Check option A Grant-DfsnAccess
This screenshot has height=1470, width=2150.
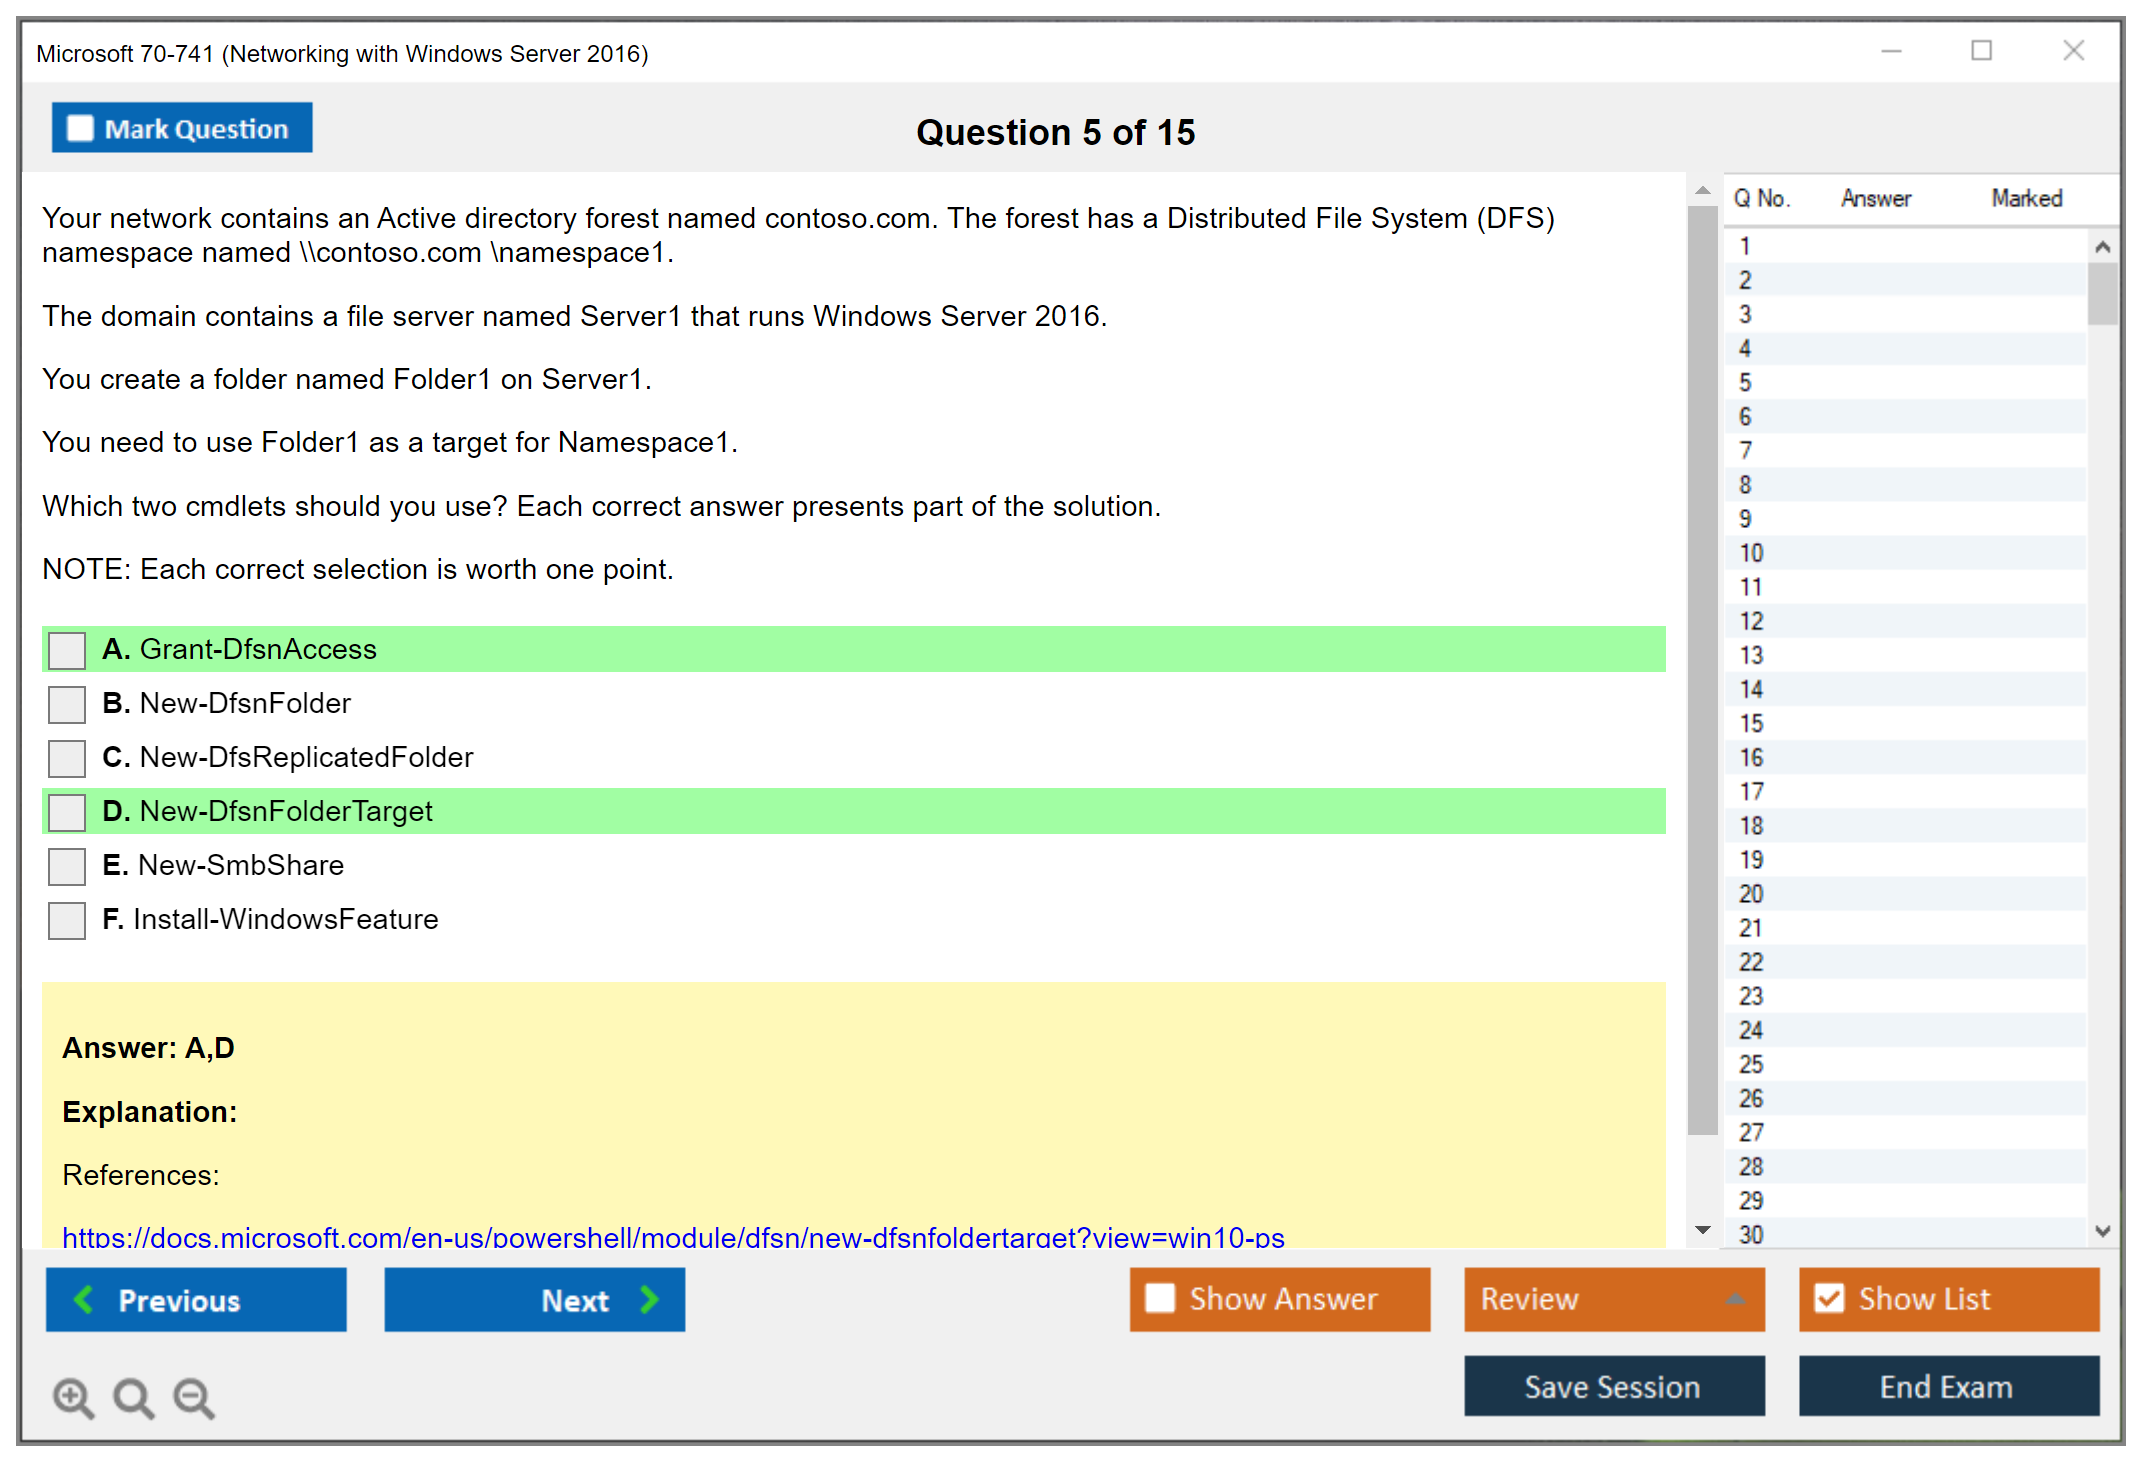tap(67, 650)
